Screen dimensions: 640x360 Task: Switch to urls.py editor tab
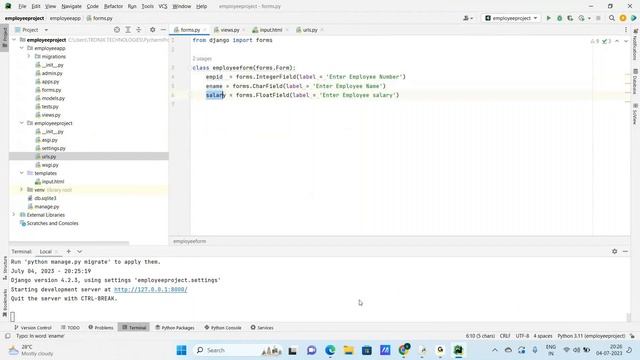pos(309,30)
